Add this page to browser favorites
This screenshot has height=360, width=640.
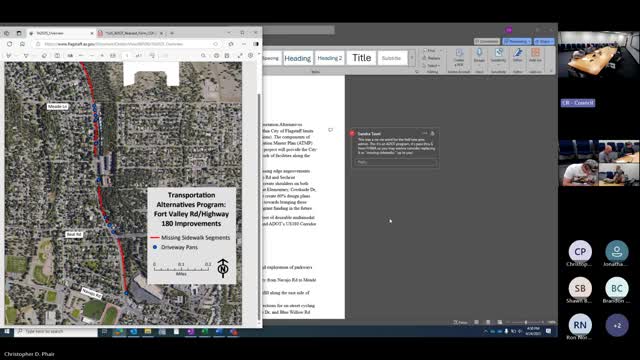pos(216,44)
